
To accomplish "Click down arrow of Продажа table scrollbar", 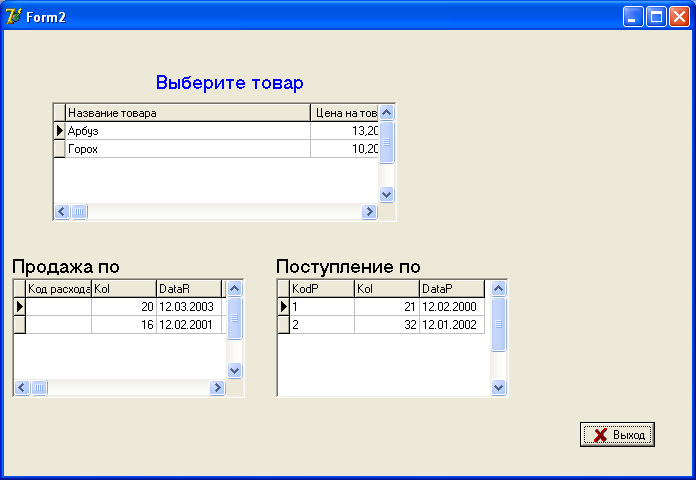I will pos(234,370).
